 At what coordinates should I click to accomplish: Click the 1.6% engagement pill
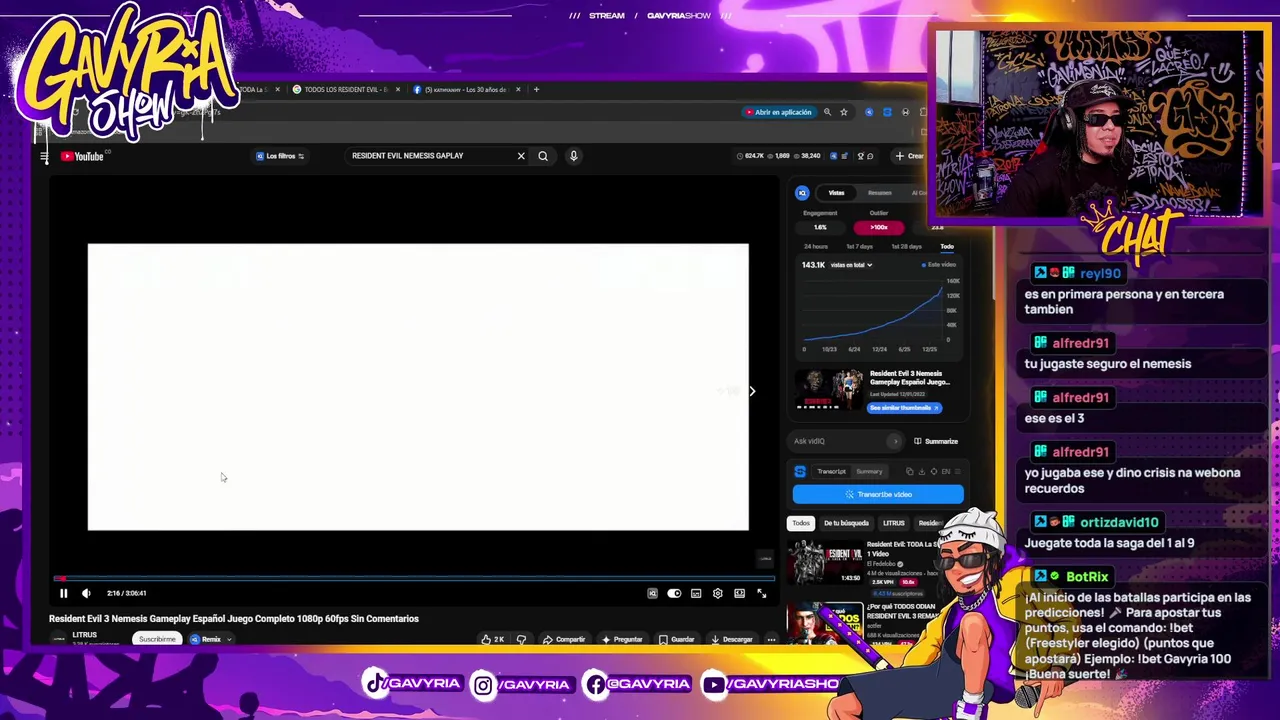pos(820,227)
